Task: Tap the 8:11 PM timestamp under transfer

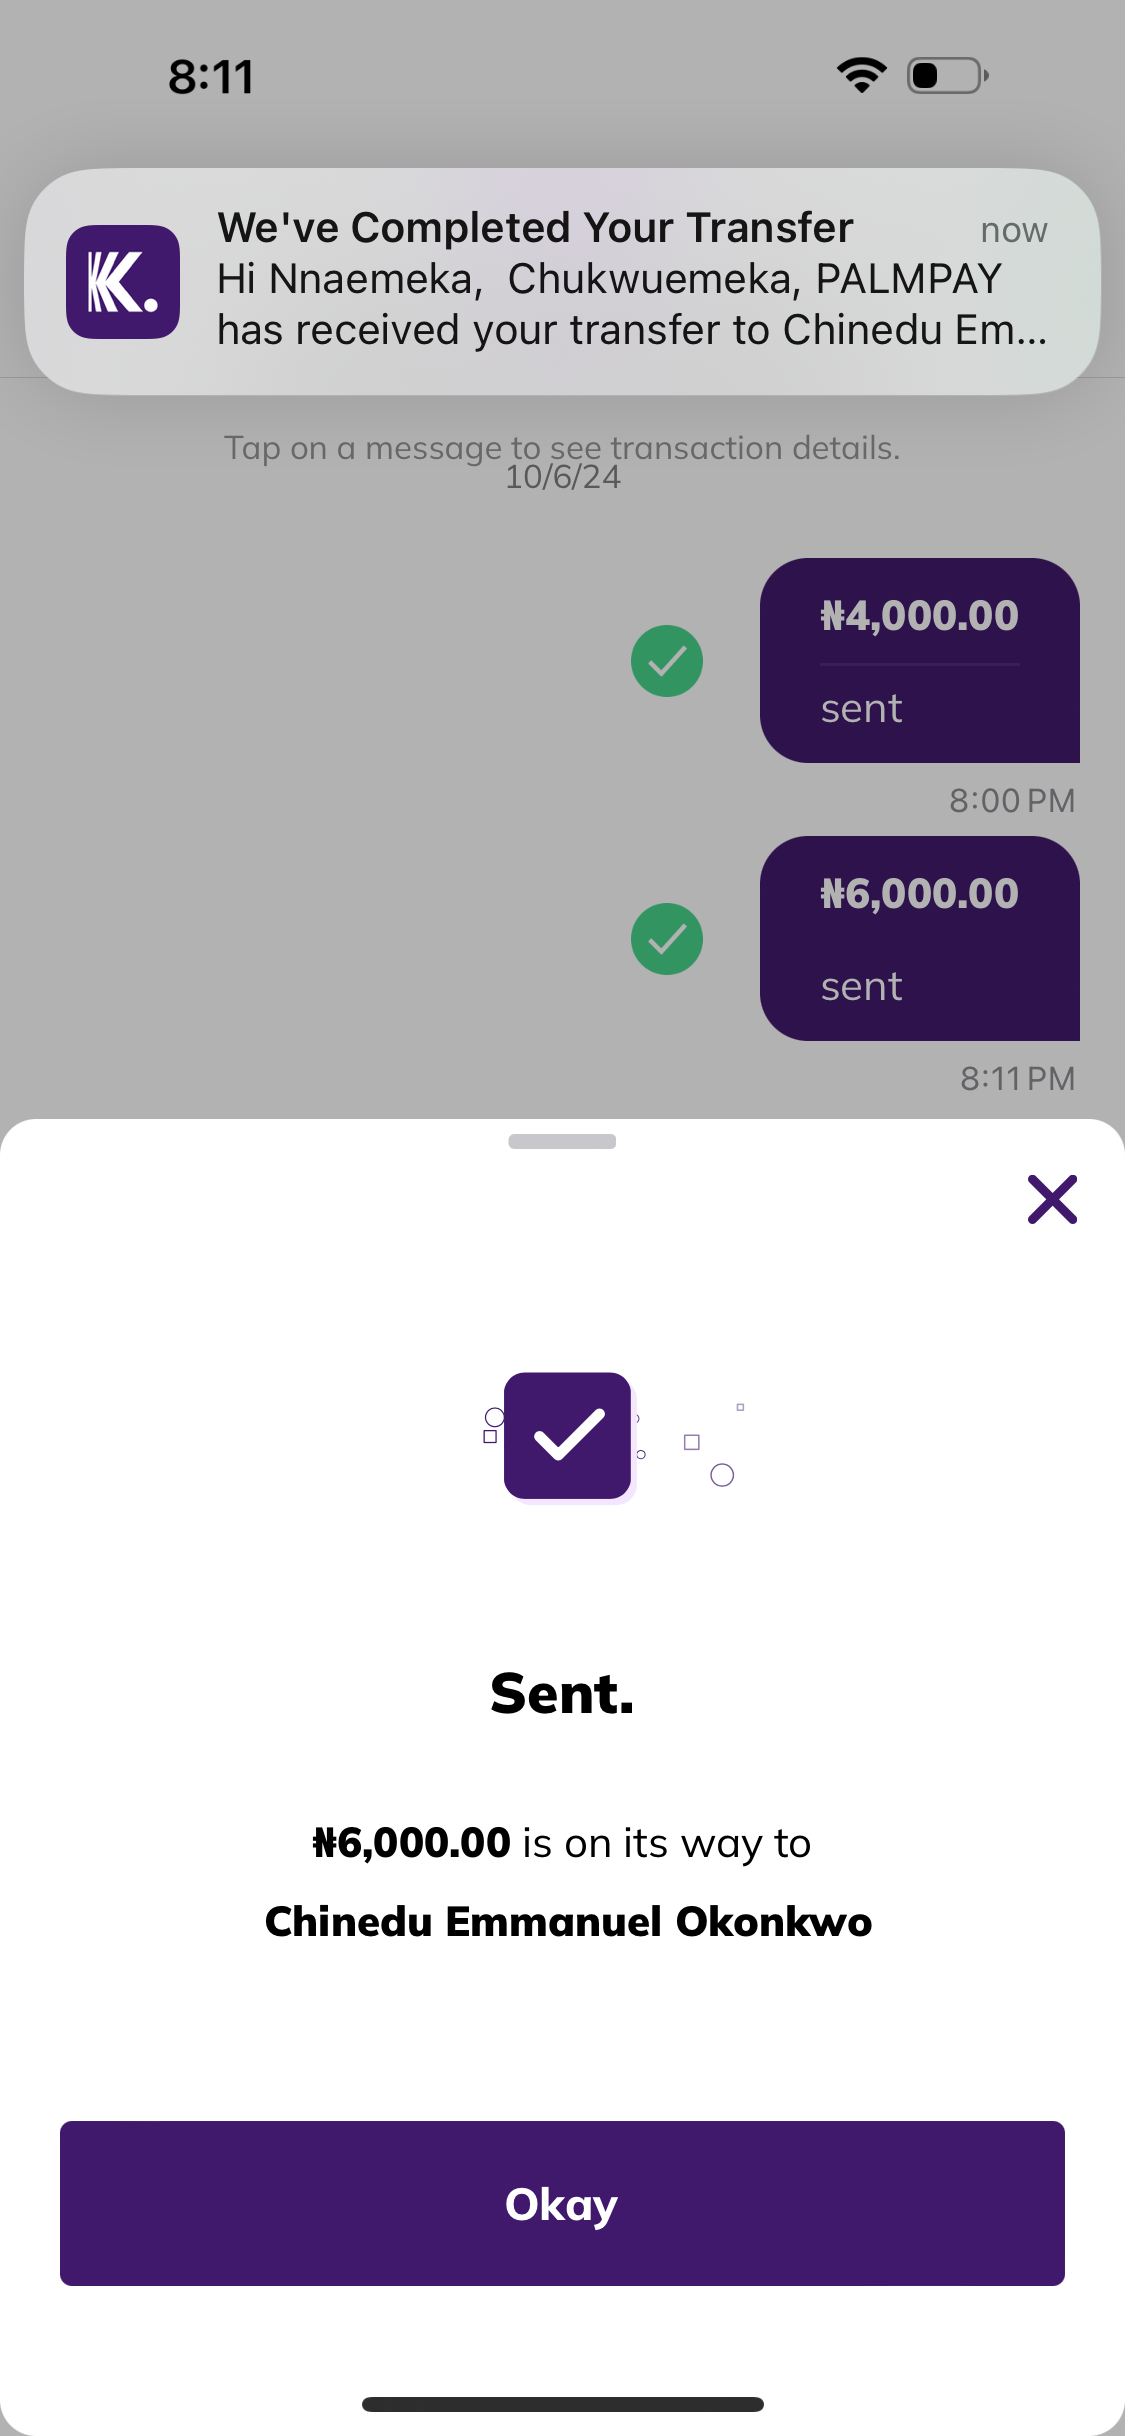Action: click(x=1017, y=1079)
